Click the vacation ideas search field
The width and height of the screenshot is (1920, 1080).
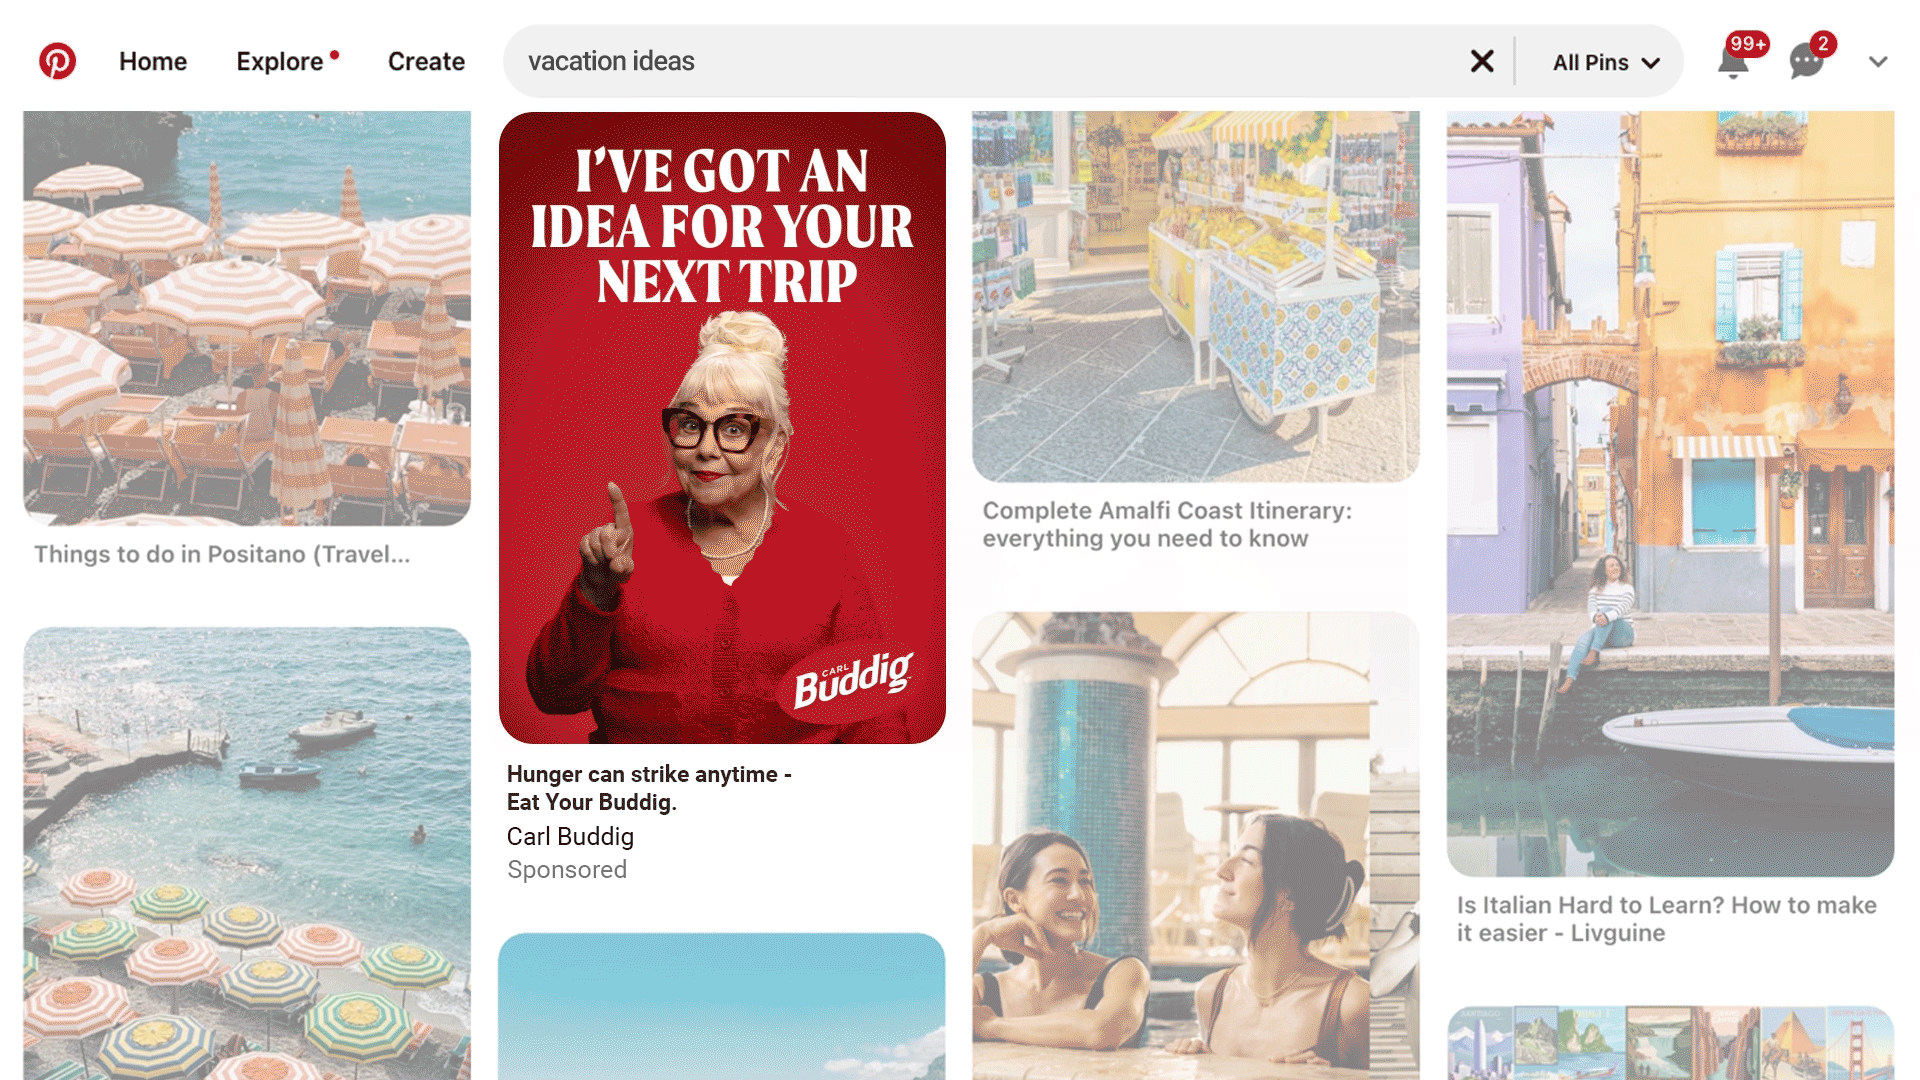985,61
